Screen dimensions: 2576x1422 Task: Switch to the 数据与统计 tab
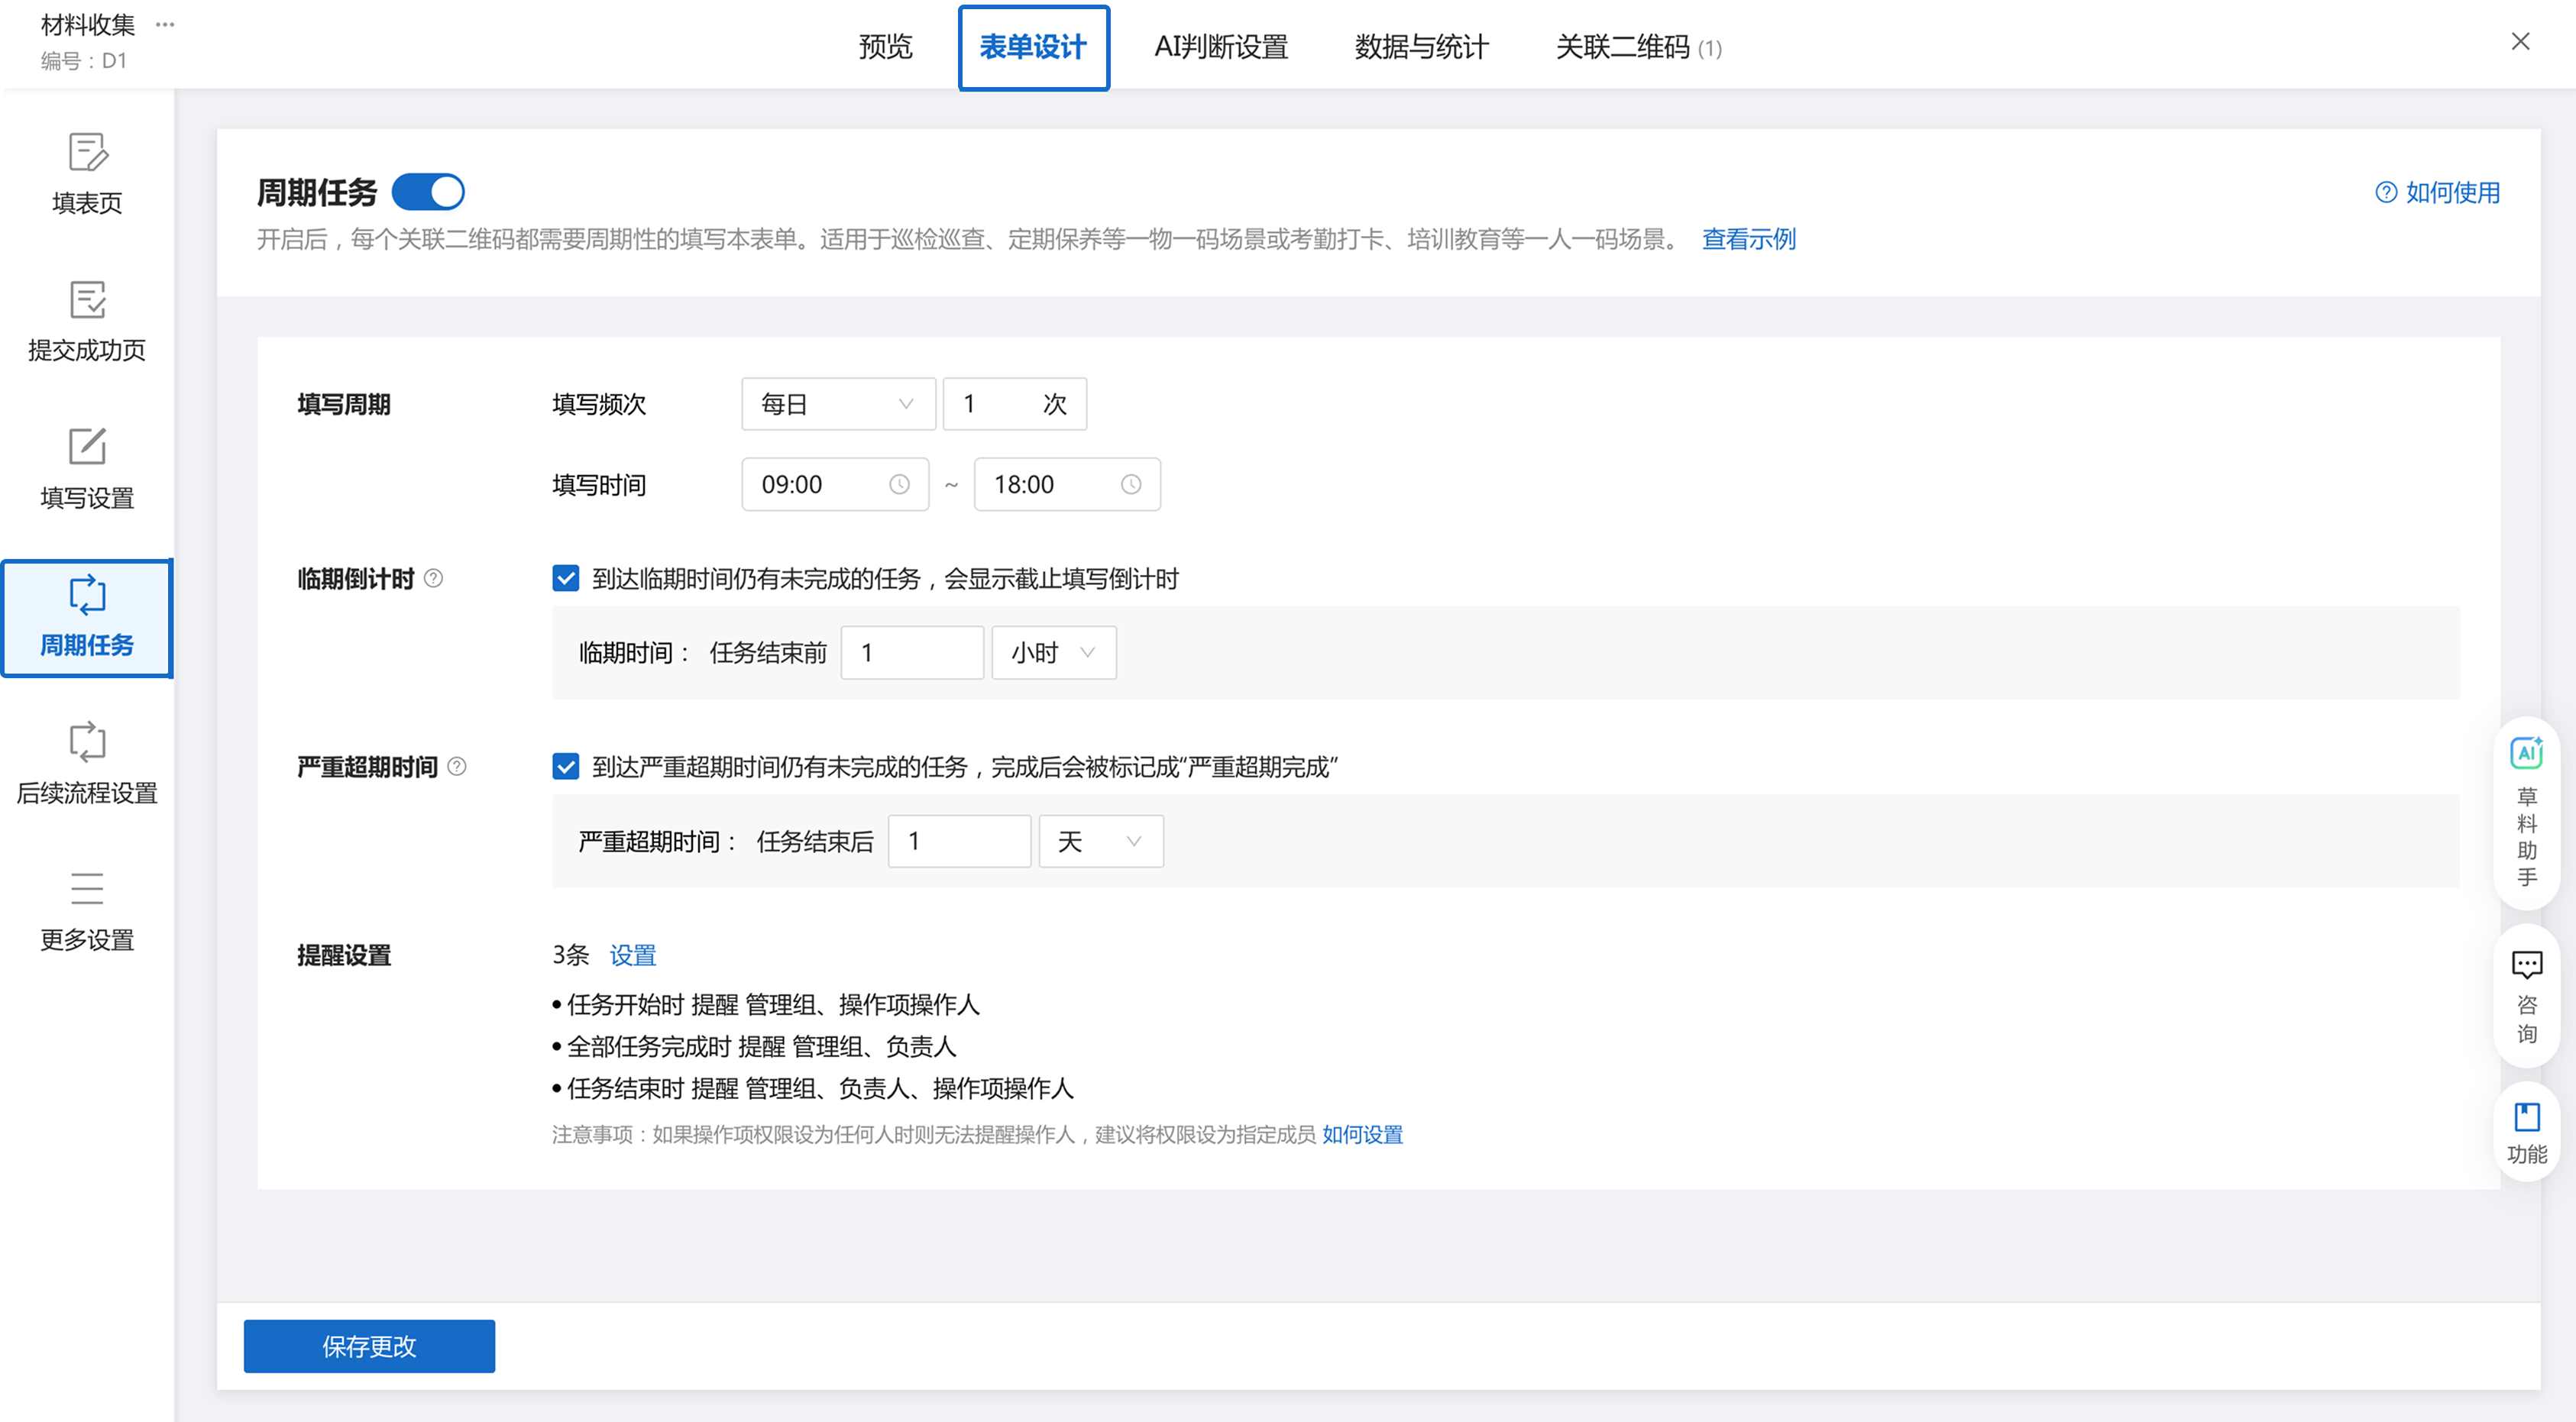(x=1421, y=47)
